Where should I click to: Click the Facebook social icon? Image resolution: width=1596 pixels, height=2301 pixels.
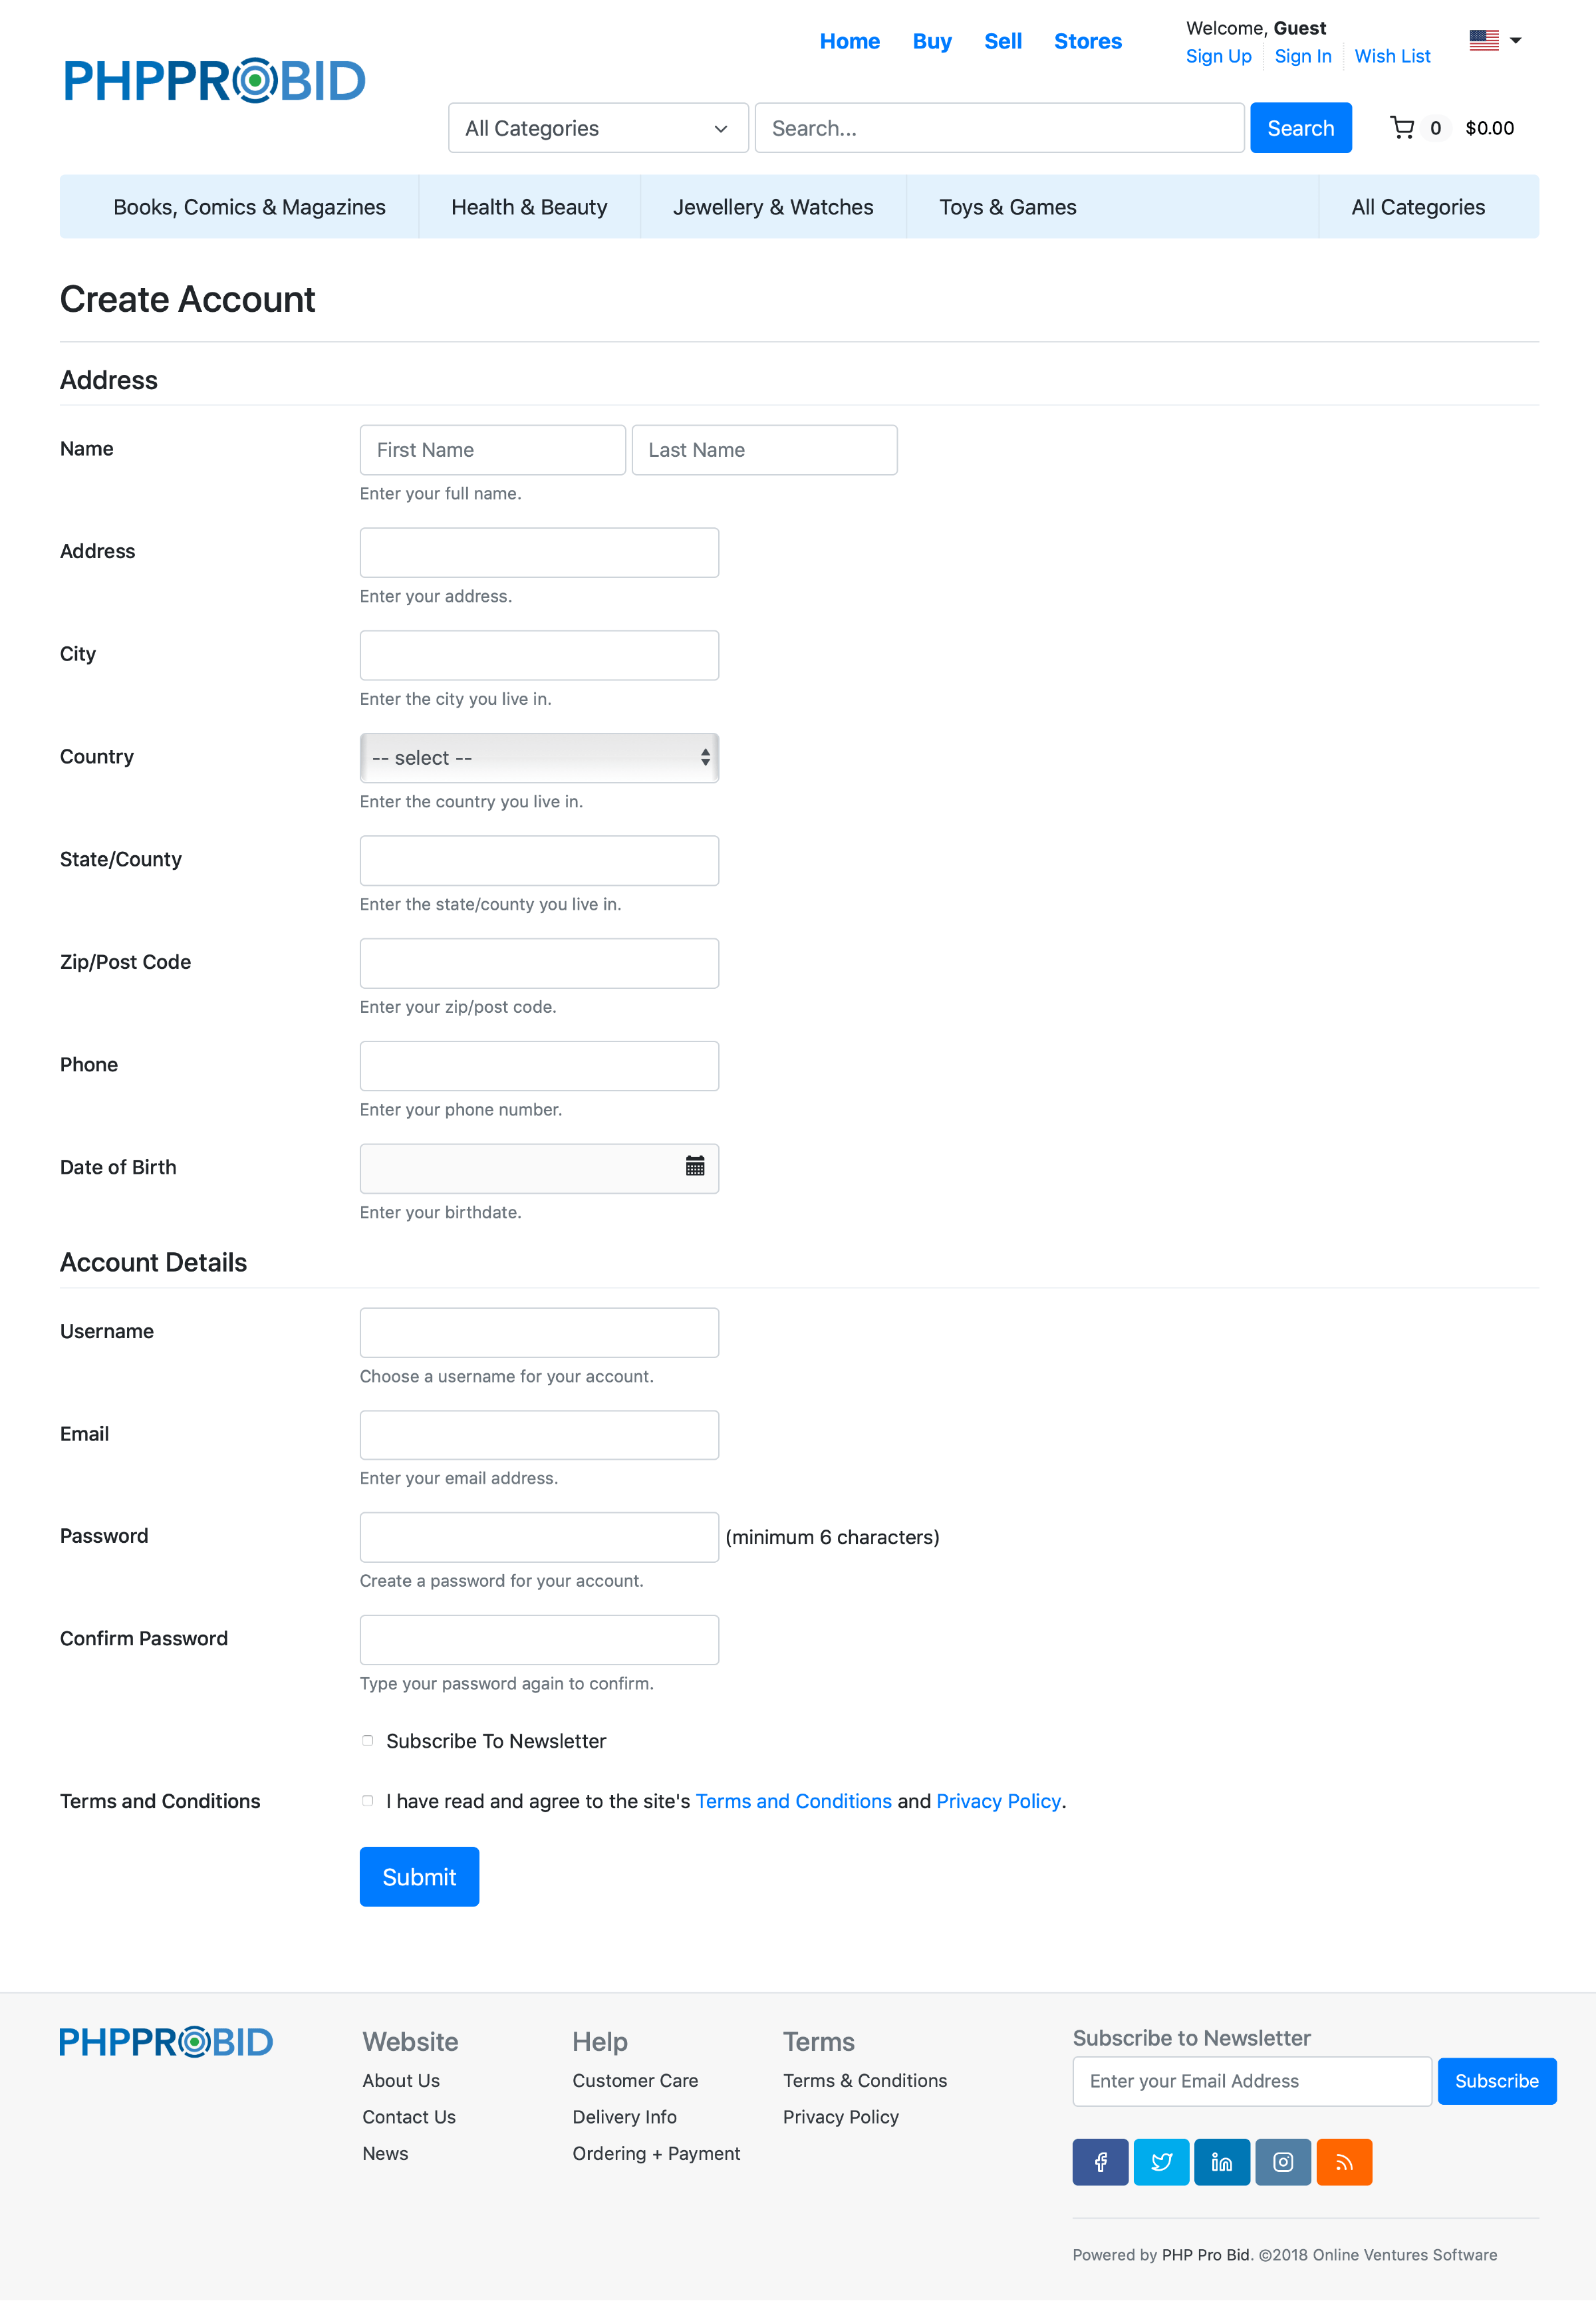(x=1100, y=2162)
